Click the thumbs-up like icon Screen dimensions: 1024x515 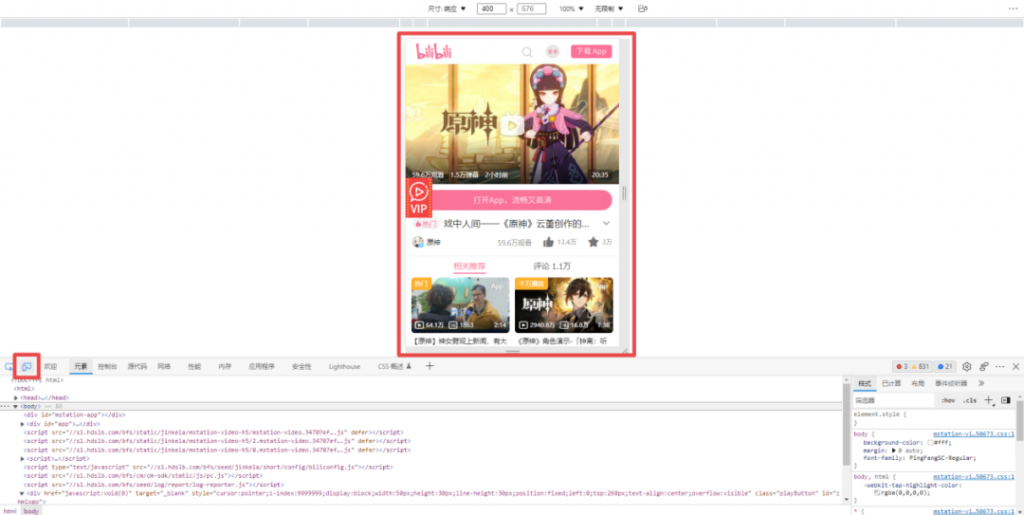point(548,242)
